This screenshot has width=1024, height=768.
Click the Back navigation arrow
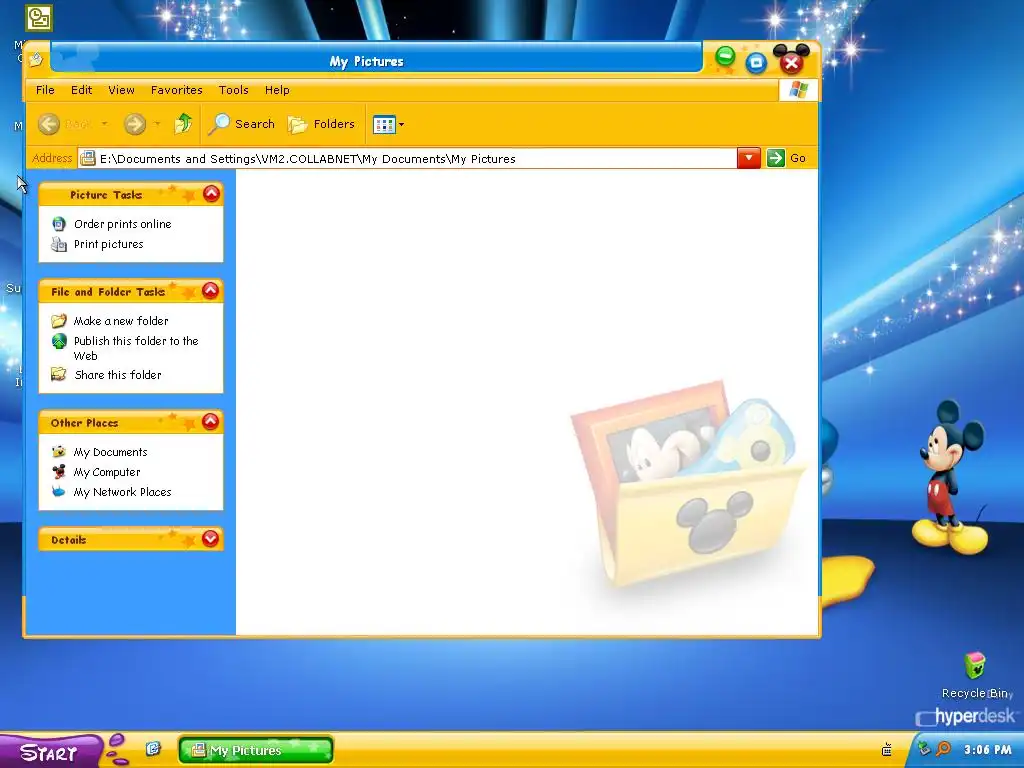point(49,124)
